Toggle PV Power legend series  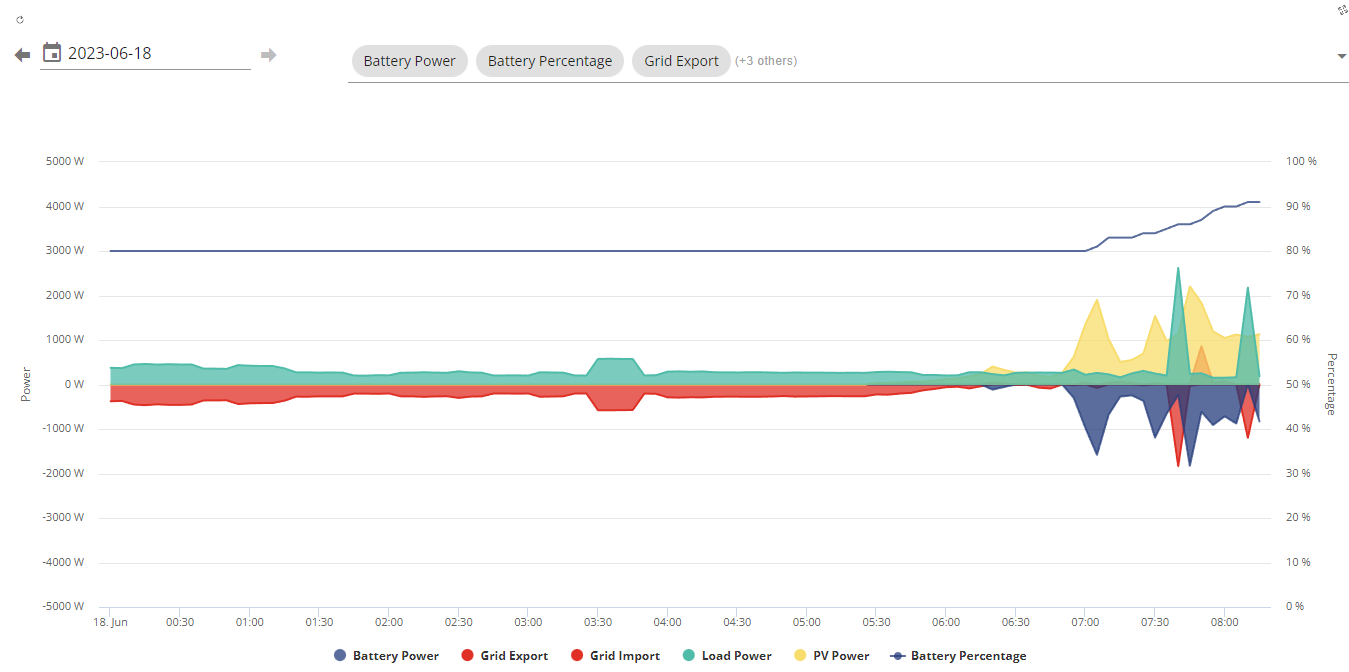[830, 656]
